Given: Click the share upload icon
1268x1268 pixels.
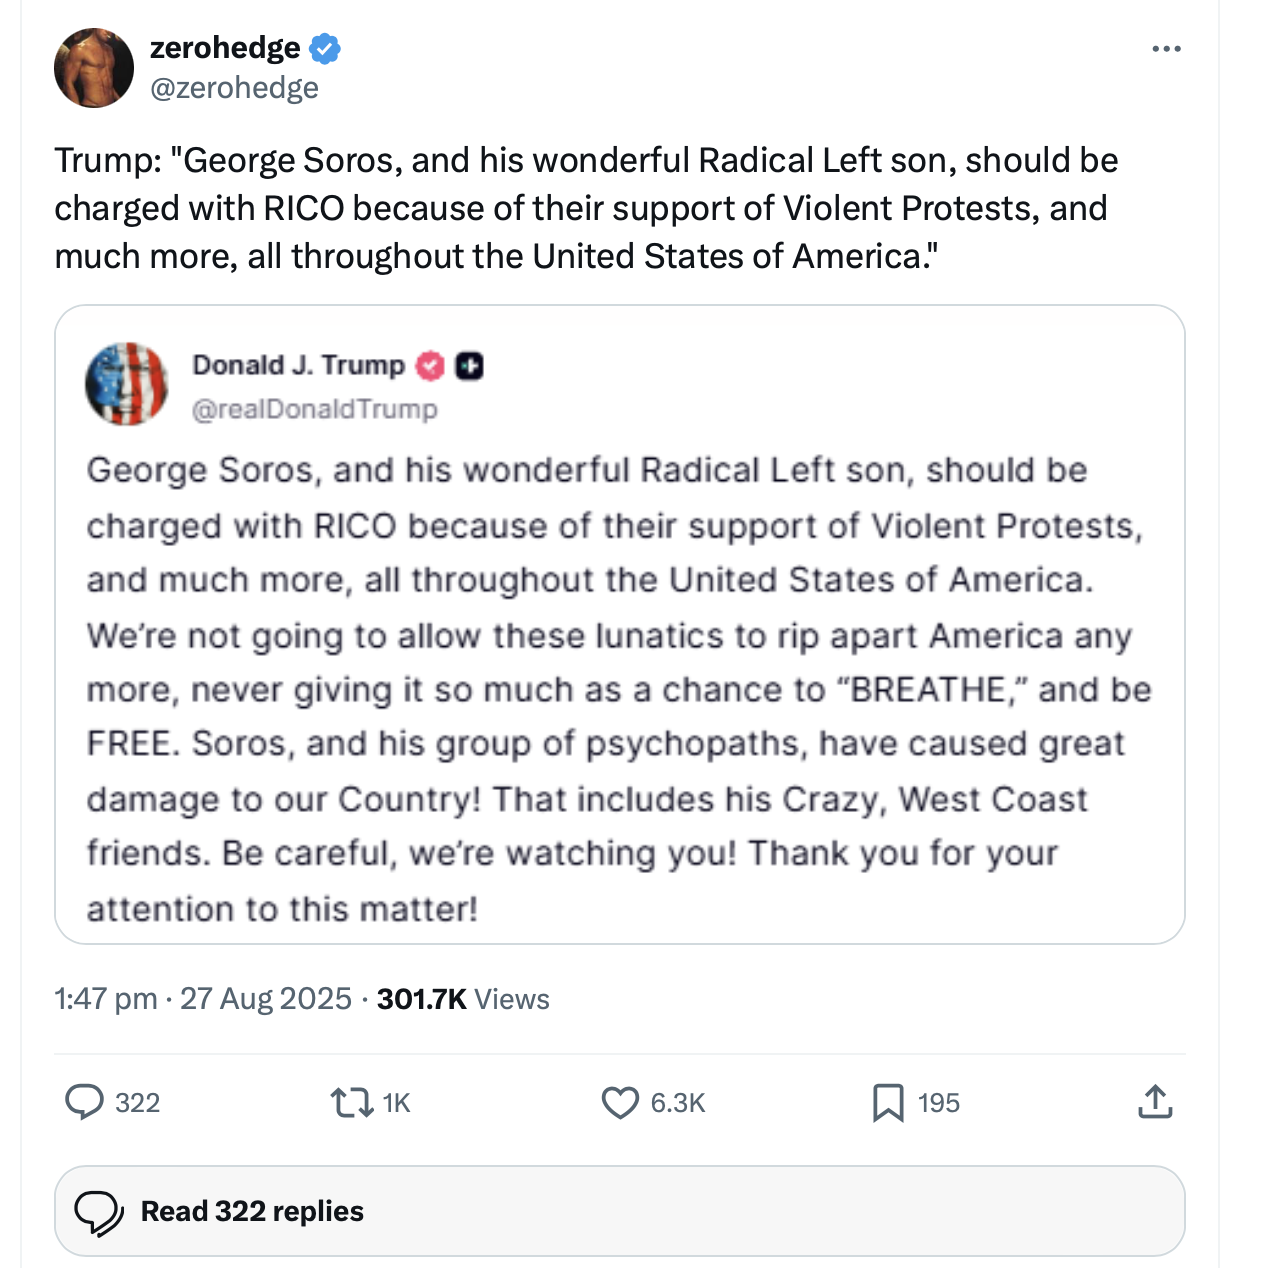Looking at the screenshot, I should pos(1154,1101).
